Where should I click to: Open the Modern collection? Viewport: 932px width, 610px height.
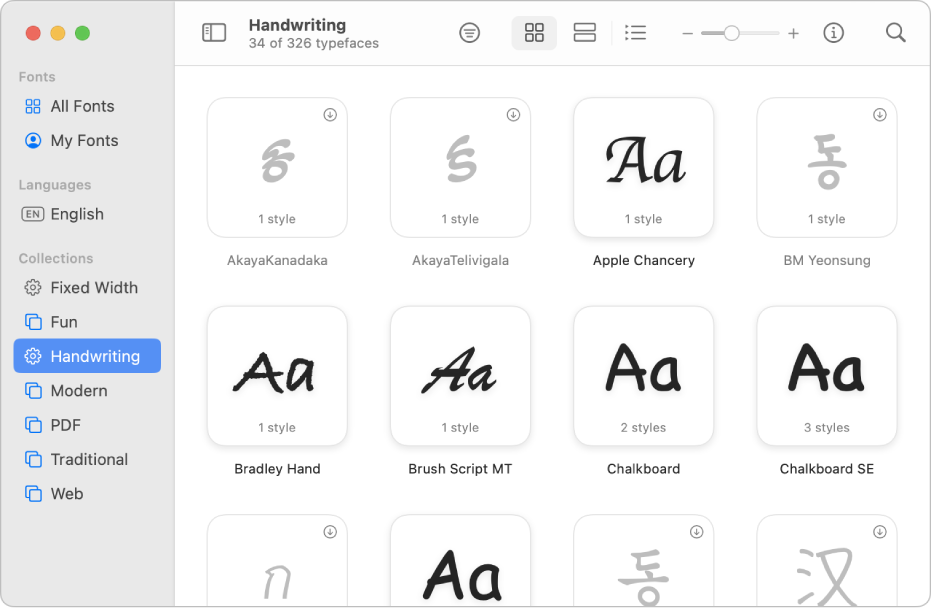point(87,391)
